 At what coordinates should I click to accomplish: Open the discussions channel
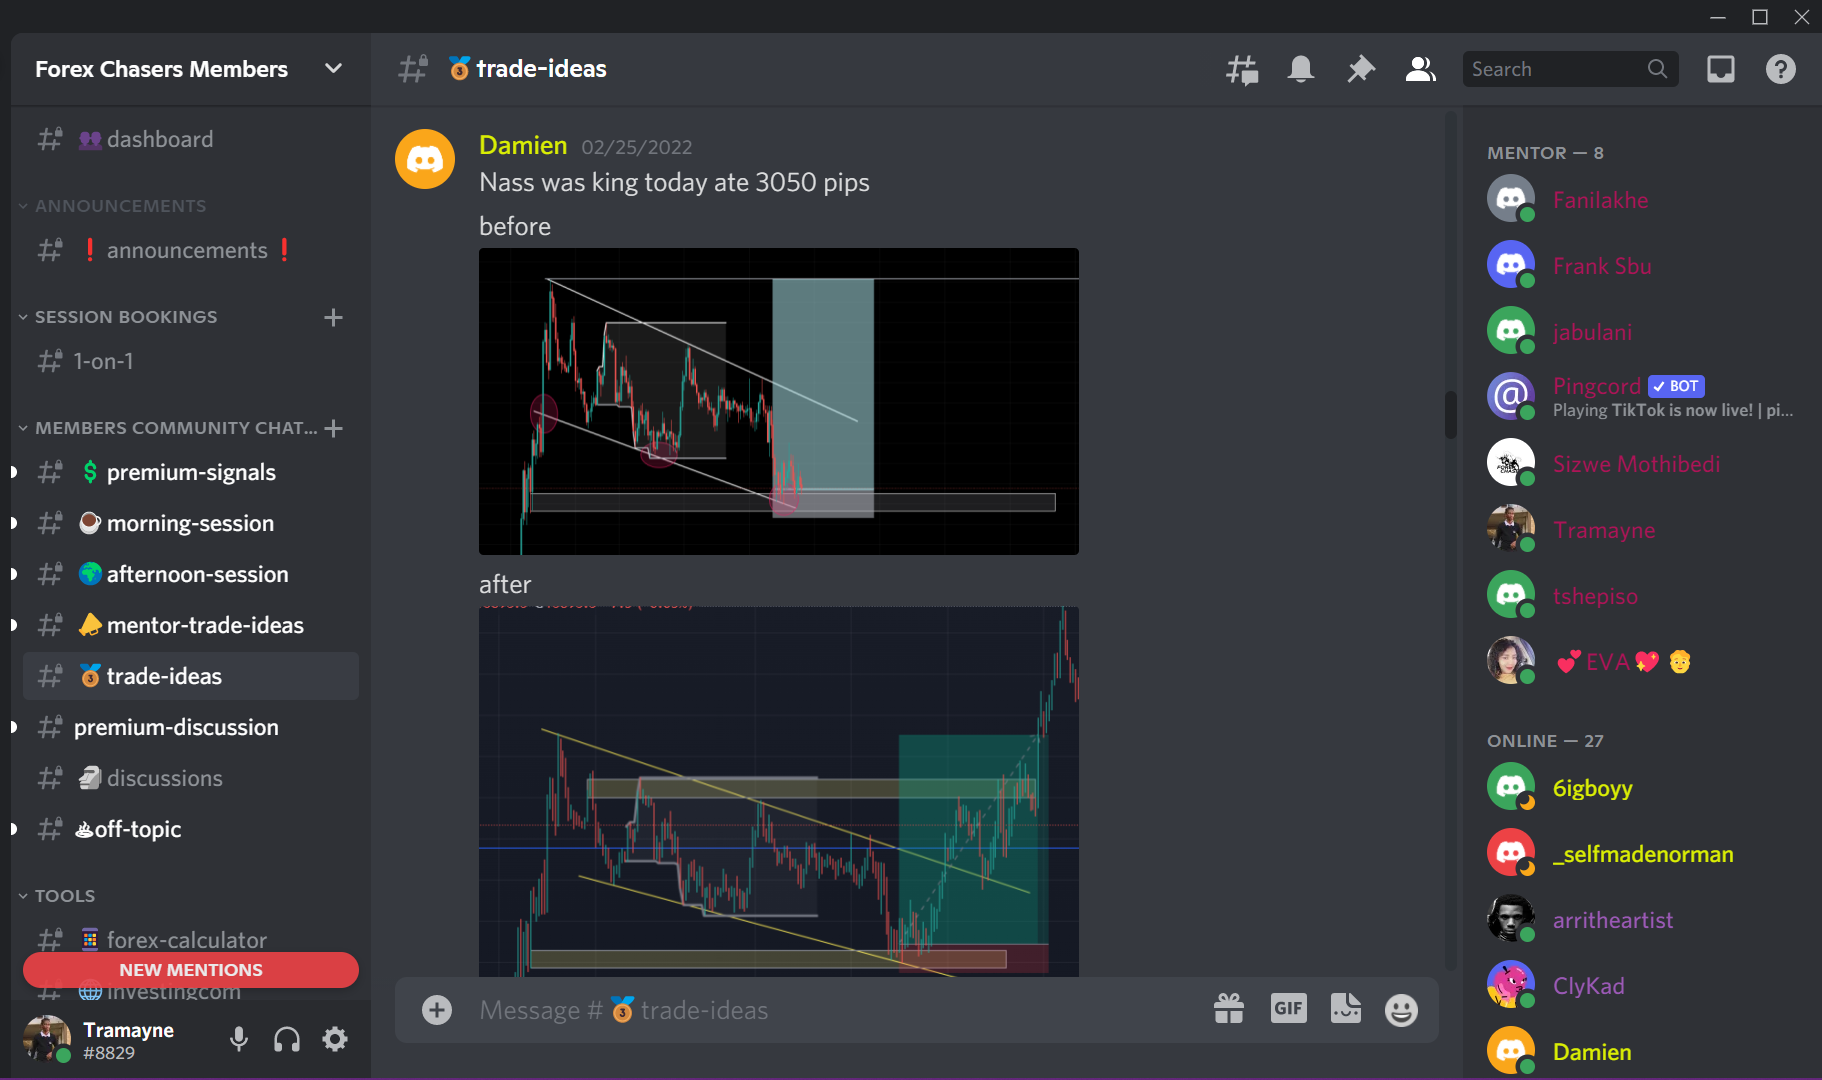pos(190,778)
